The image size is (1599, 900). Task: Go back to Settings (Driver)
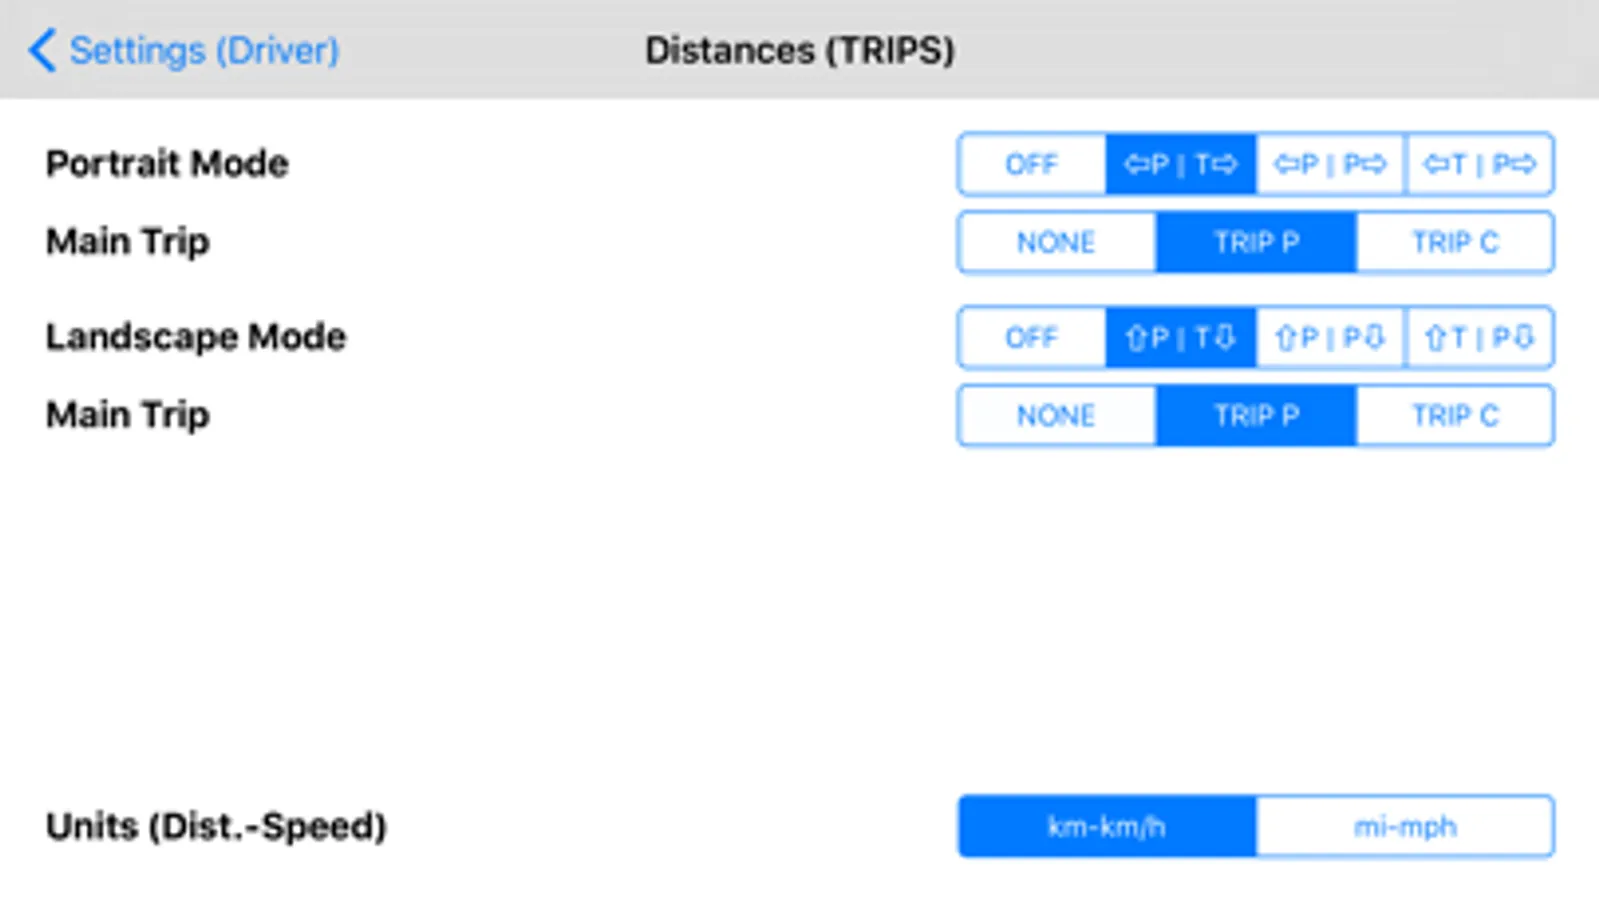click(42, 50)
